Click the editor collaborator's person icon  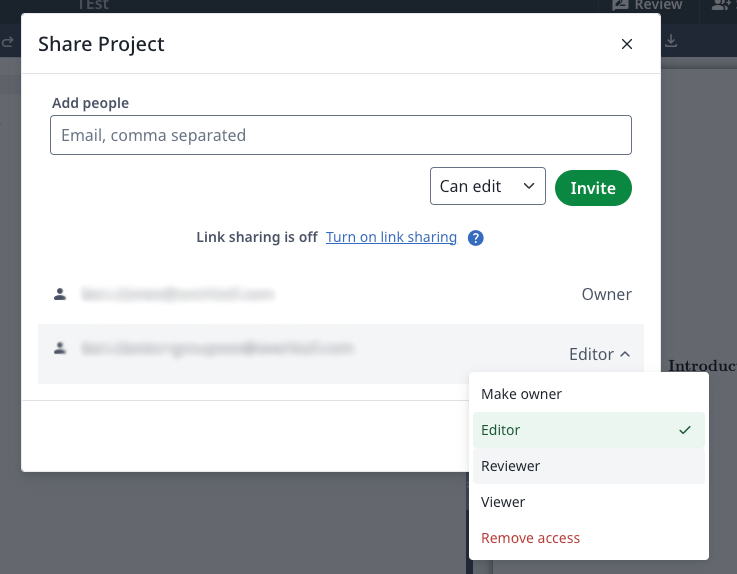[60, 348]
